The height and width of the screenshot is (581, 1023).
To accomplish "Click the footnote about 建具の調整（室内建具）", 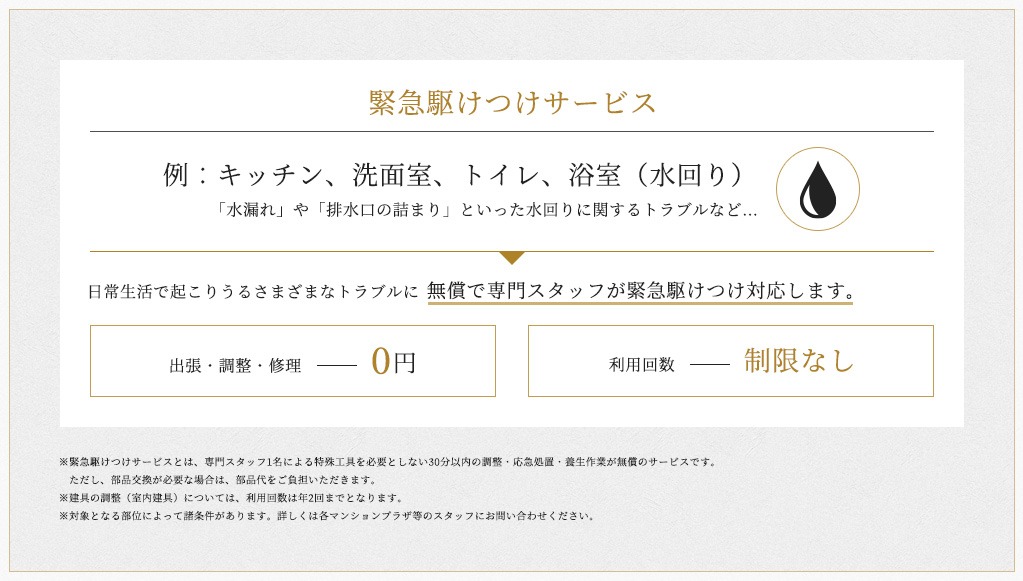I will pyautogui.click(x=232, y=498).
